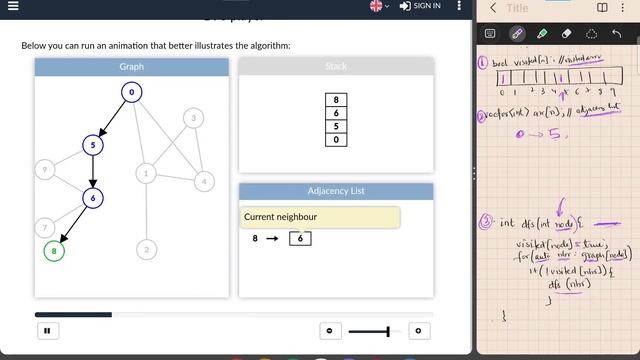Screen dimensions: 640x360
Task: Click the Current neighbour label box
Action: tap(320, 217)
